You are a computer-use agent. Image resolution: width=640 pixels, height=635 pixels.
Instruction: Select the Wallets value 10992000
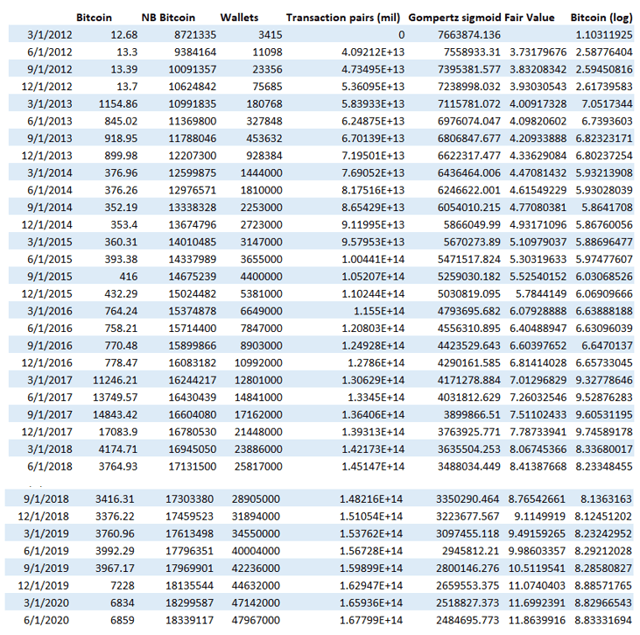click(258, 363)
